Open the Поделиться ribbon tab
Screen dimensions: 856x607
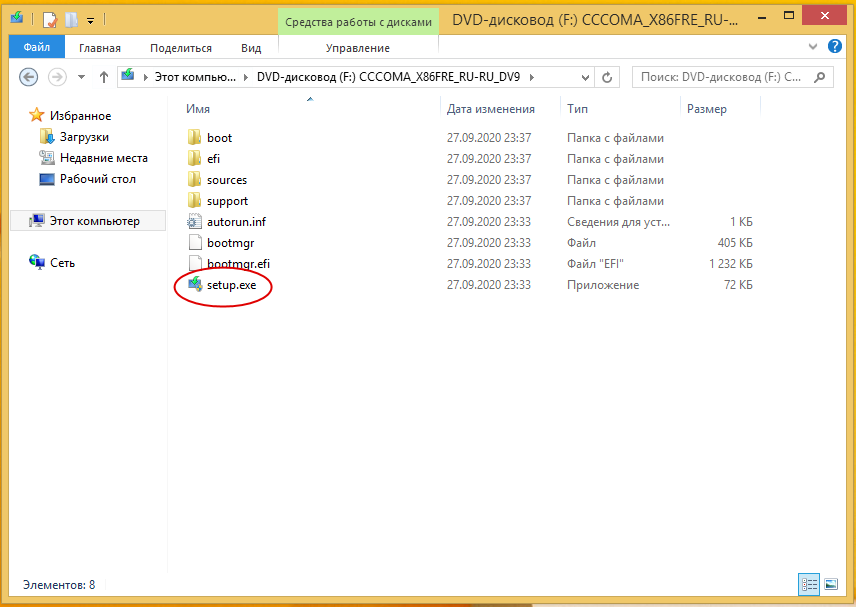(181, 48)
